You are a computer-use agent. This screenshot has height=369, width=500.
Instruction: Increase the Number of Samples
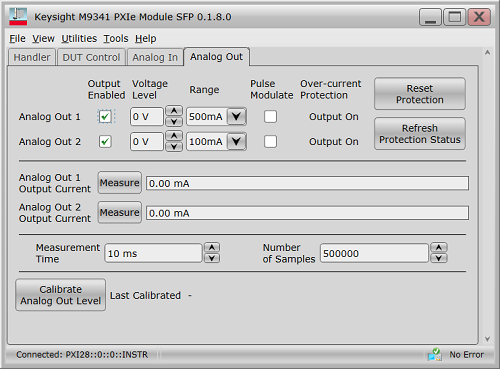tap(439, 247)
